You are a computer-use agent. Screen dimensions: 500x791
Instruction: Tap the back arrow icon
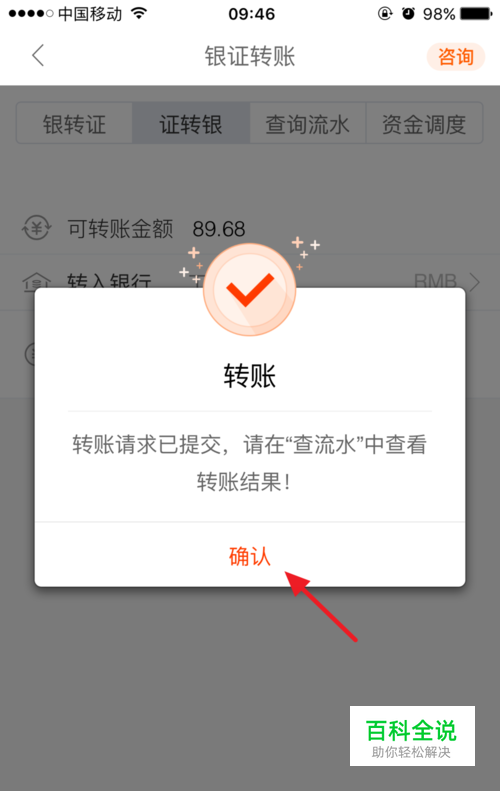pyautogui.click(x=38, y=55)
